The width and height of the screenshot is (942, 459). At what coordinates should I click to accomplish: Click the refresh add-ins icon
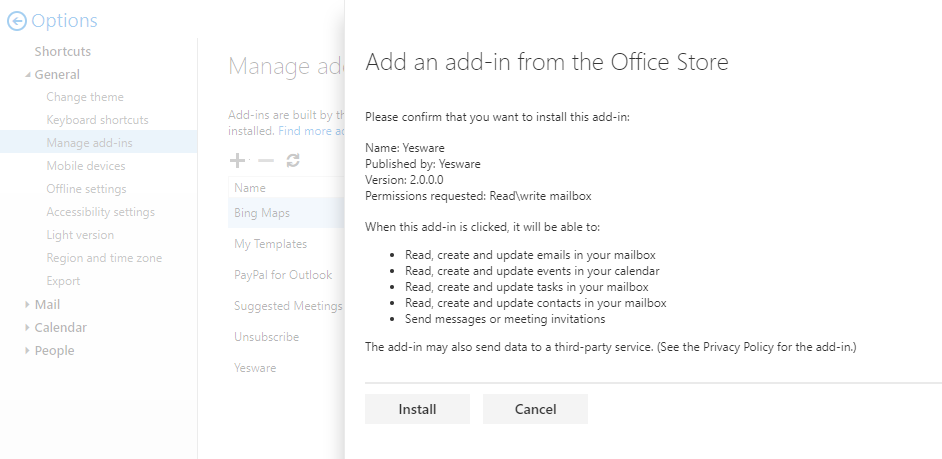coord(293,160)
